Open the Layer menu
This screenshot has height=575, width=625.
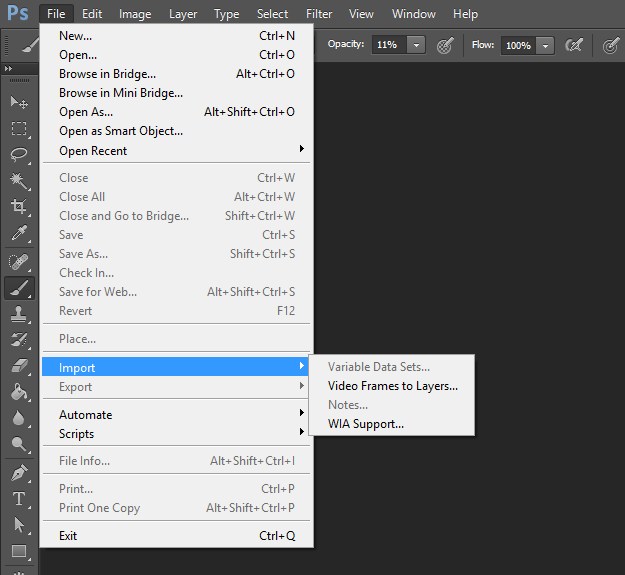coord(183,14)
